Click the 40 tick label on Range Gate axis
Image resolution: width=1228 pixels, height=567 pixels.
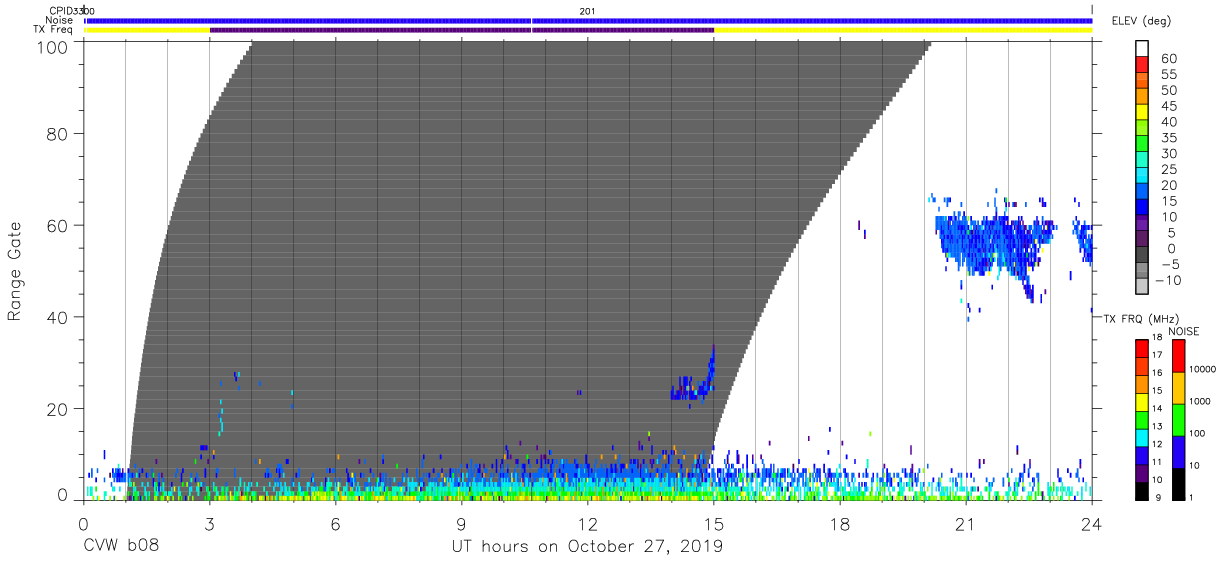pyautogui.click(x=59, y=316)
